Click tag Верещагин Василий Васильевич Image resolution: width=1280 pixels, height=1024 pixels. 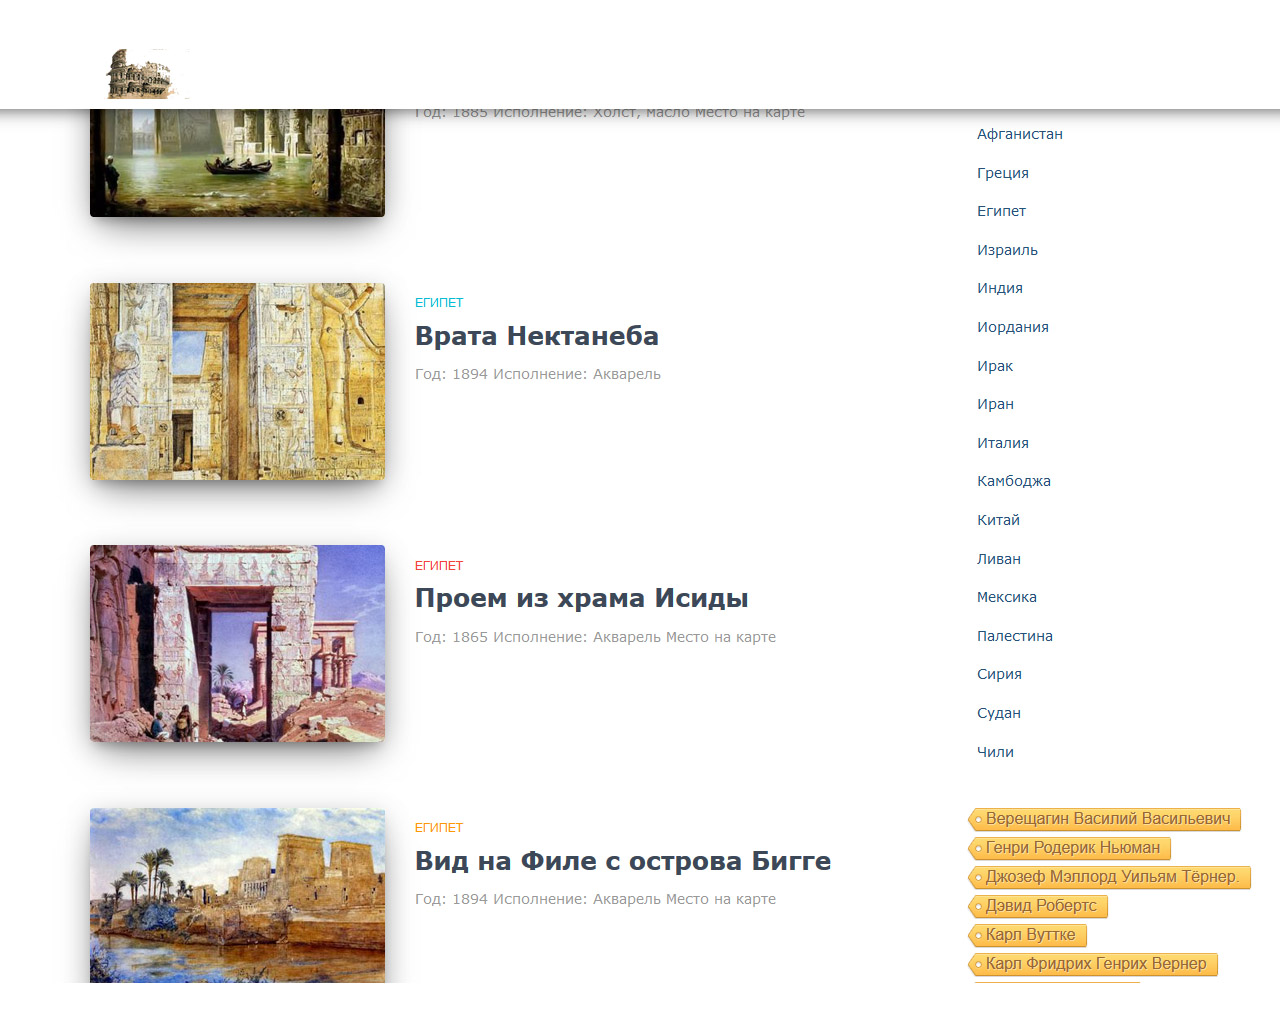pos(1105,819)
